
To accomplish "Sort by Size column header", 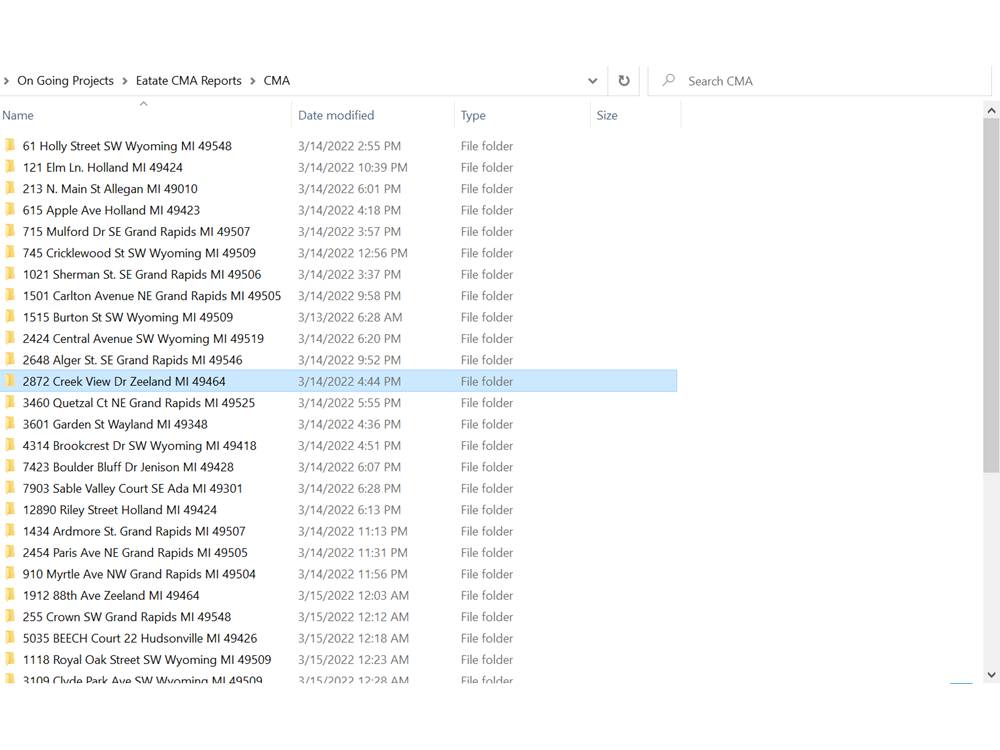I will (x=607, y=115).
